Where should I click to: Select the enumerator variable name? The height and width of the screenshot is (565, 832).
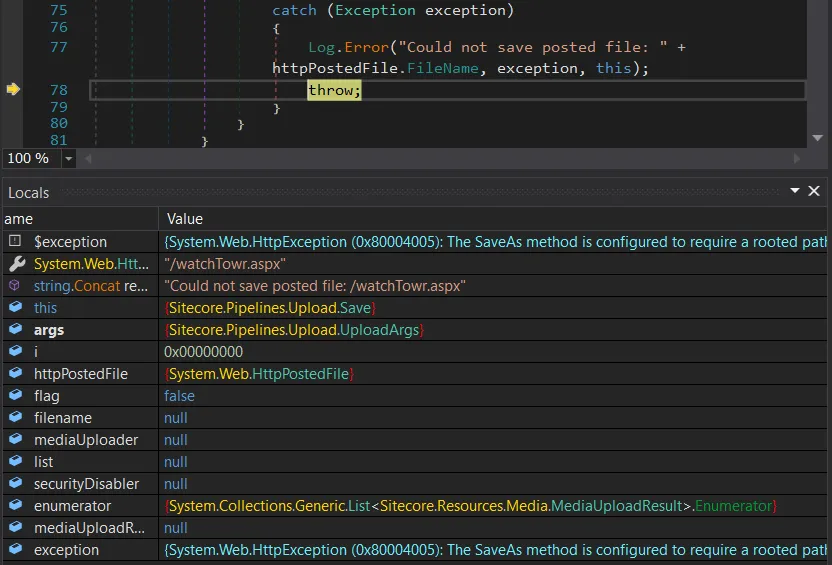coord(72,506)
